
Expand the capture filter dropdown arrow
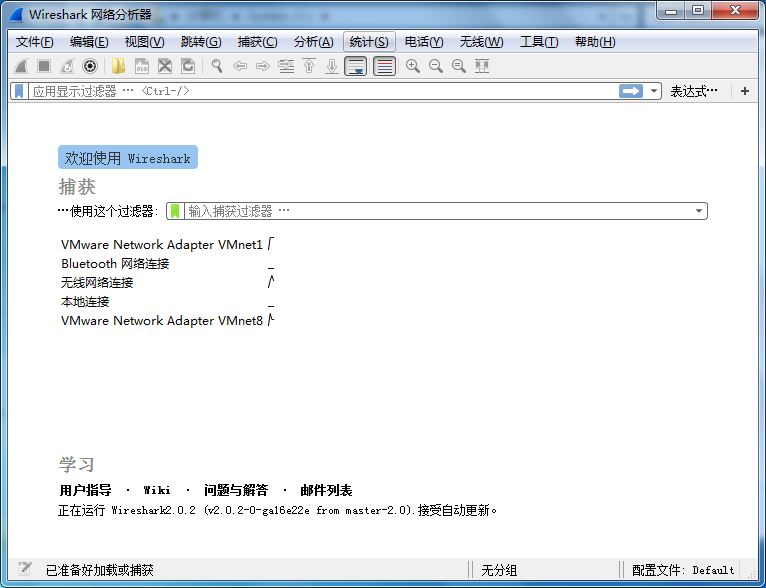[x=699, y=211]
